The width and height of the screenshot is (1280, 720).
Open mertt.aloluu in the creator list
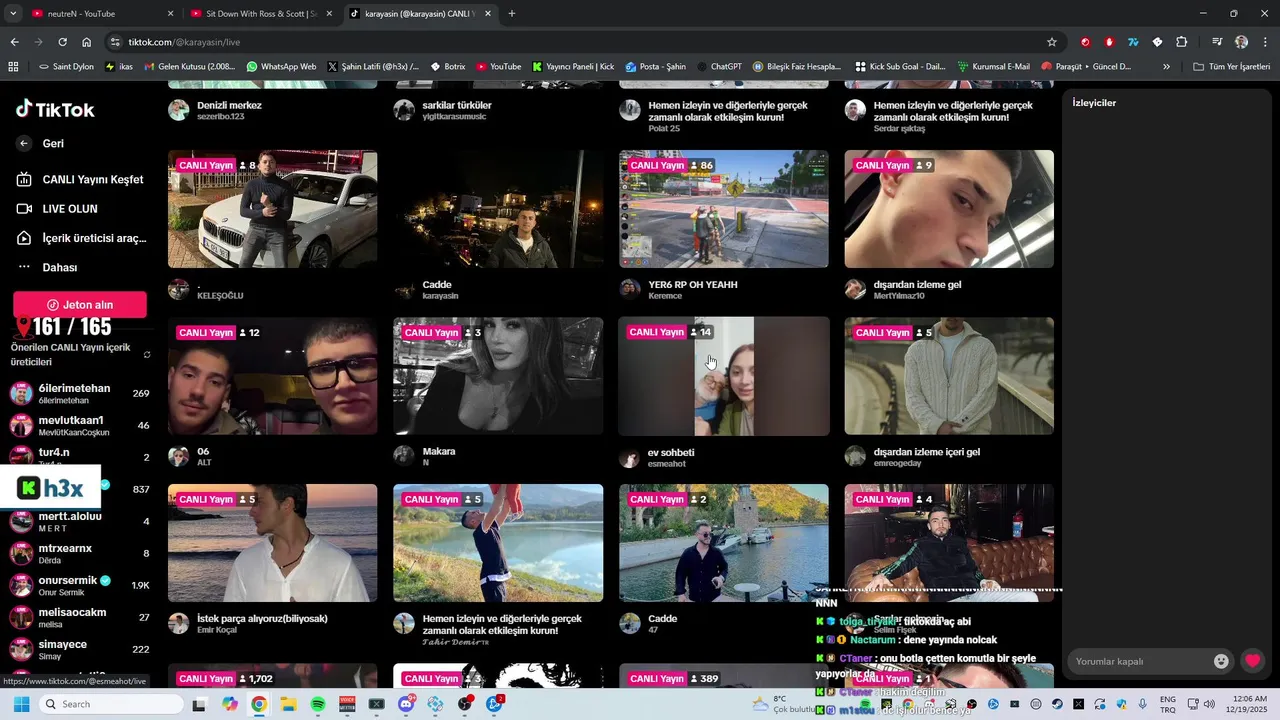(x=80, y=521)
